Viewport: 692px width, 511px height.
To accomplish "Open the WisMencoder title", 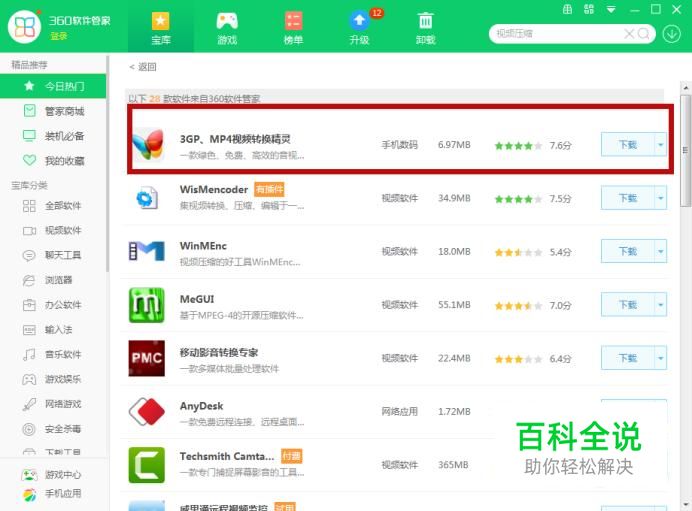I will pos(214,190).
